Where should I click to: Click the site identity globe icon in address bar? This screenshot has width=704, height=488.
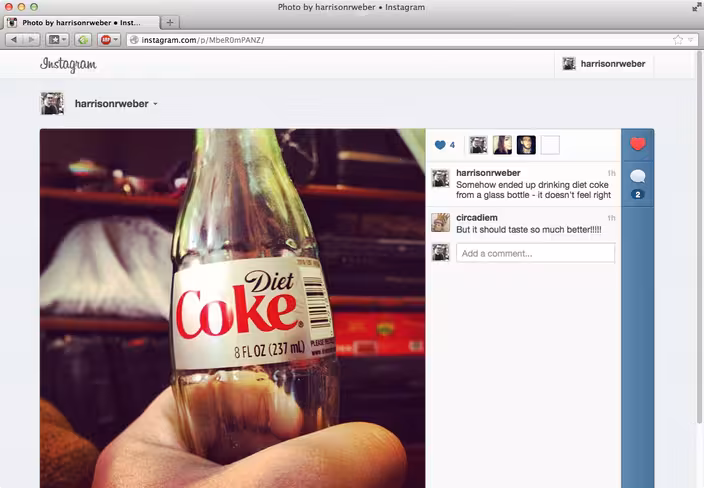[x=134, y=40]
